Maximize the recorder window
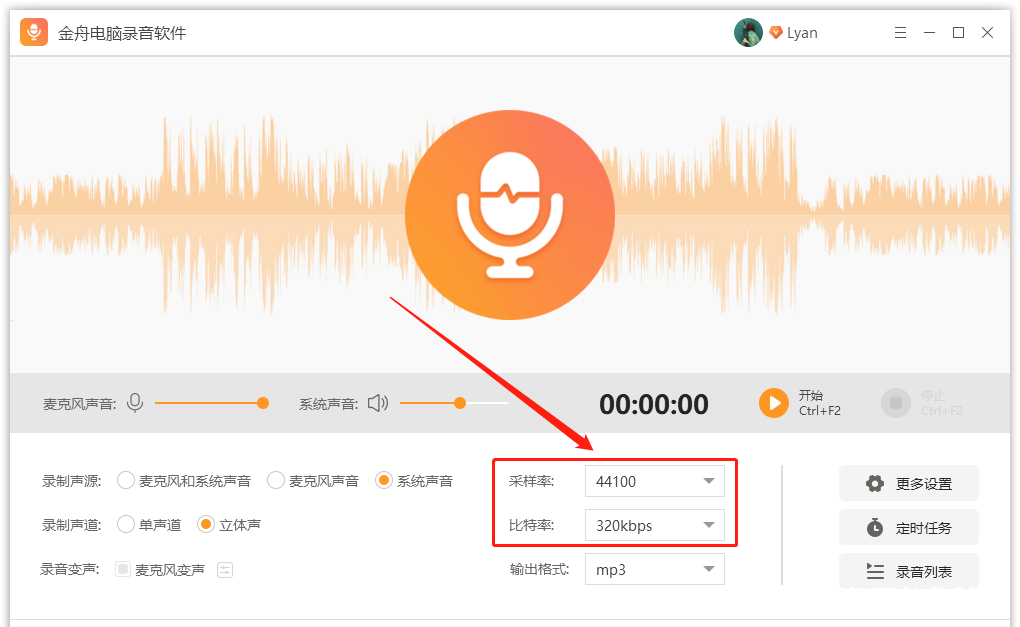Image resolution: width=1020 pixels, height=627 pixels. (x=958, y=33)
